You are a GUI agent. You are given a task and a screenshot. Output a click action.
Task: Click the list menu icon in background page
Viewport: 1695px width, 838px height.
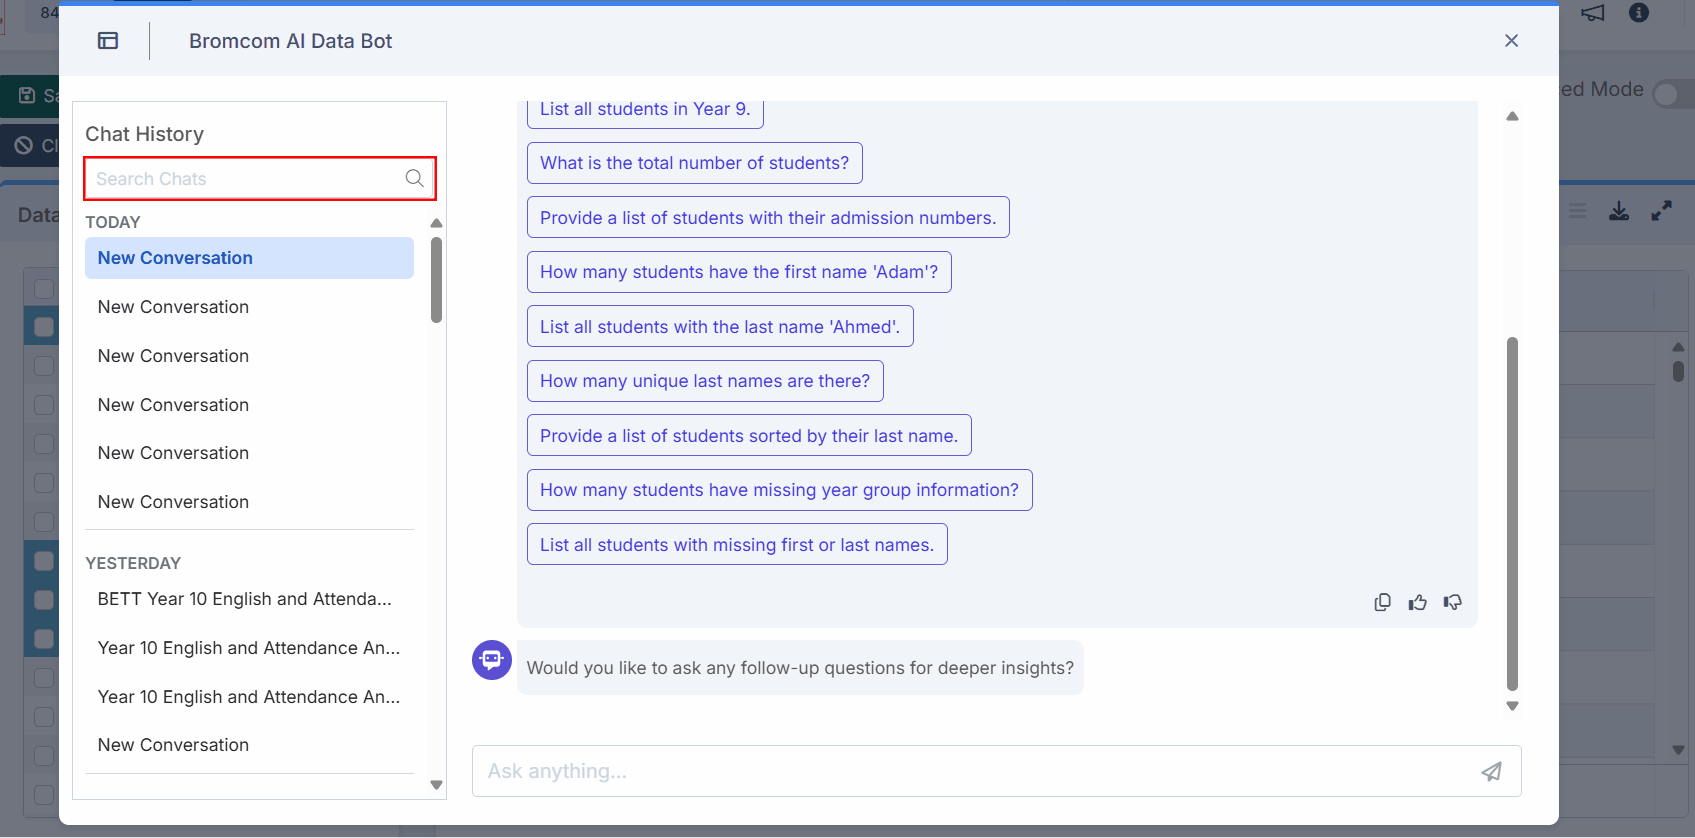click(1578, 211)
